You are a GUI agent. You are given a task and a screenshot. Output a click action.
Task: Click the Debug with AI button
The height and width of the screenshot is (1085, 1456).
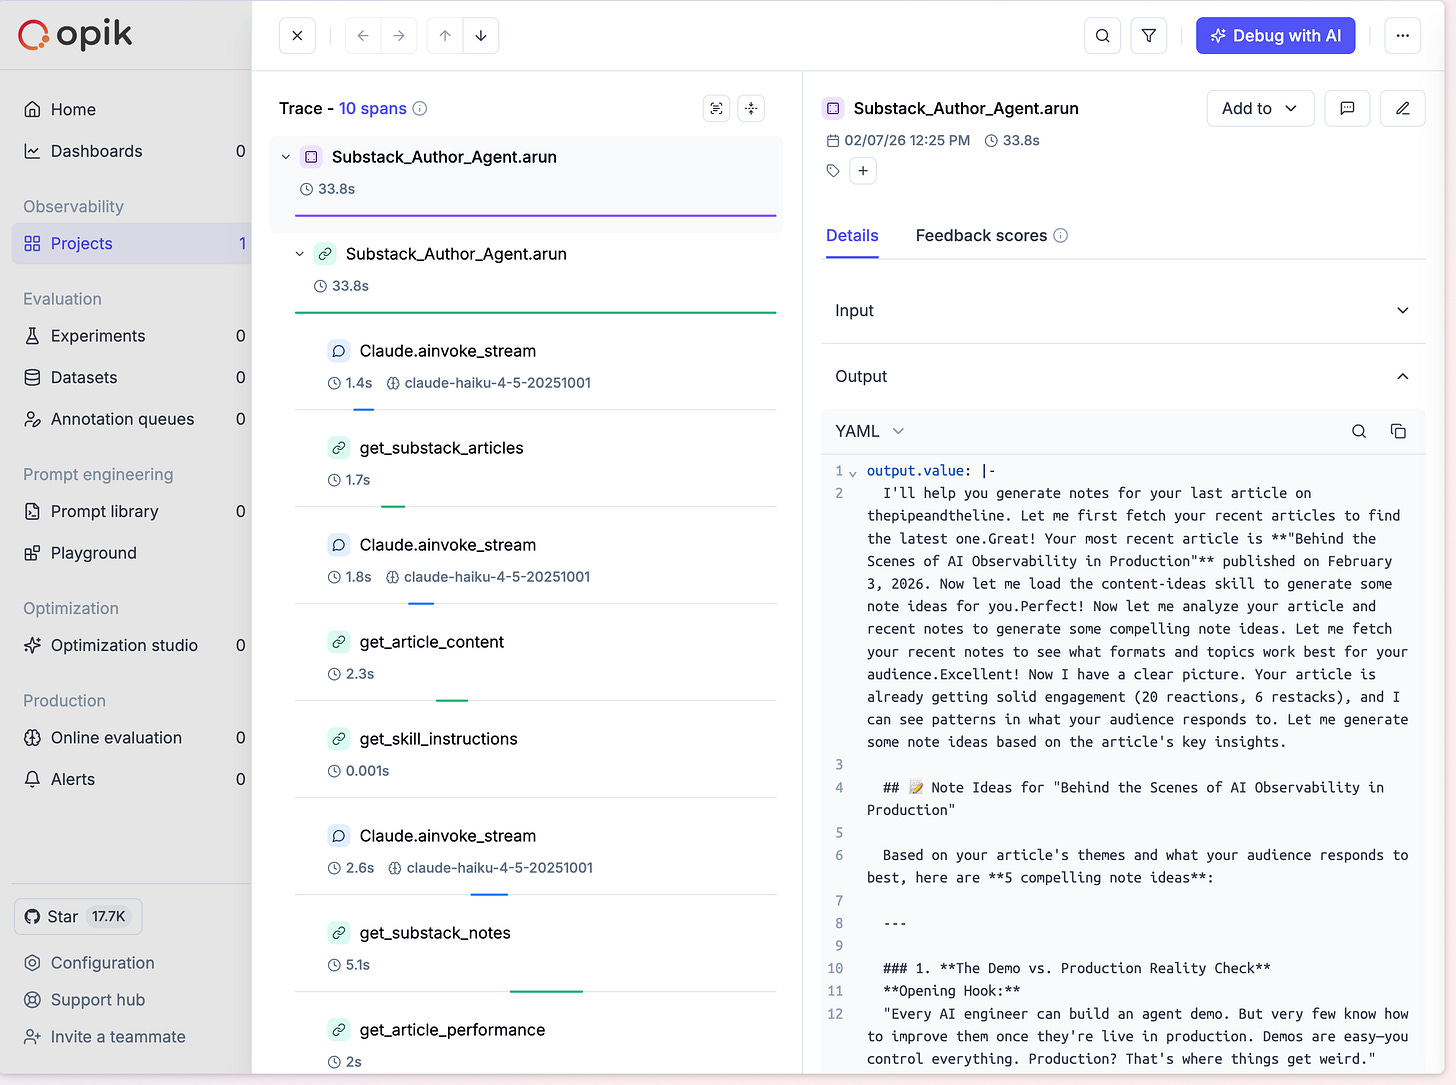[1275, 36]
